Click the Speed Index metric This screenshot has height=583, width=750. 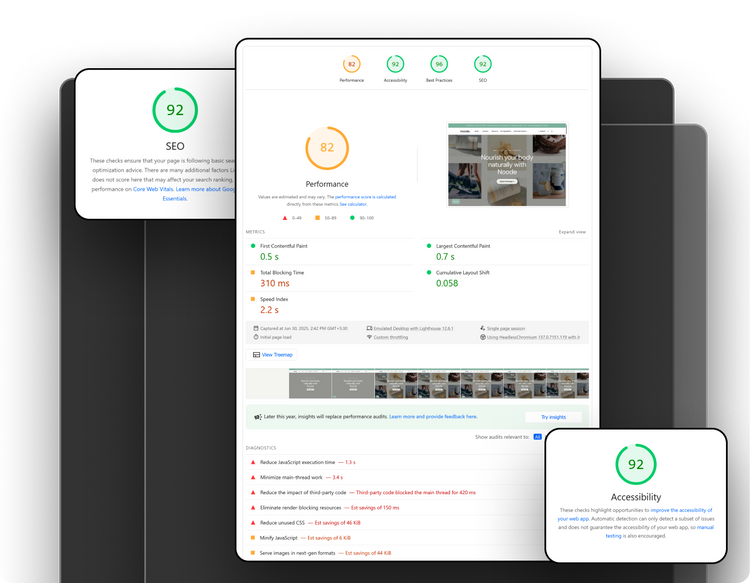(330, 305)
